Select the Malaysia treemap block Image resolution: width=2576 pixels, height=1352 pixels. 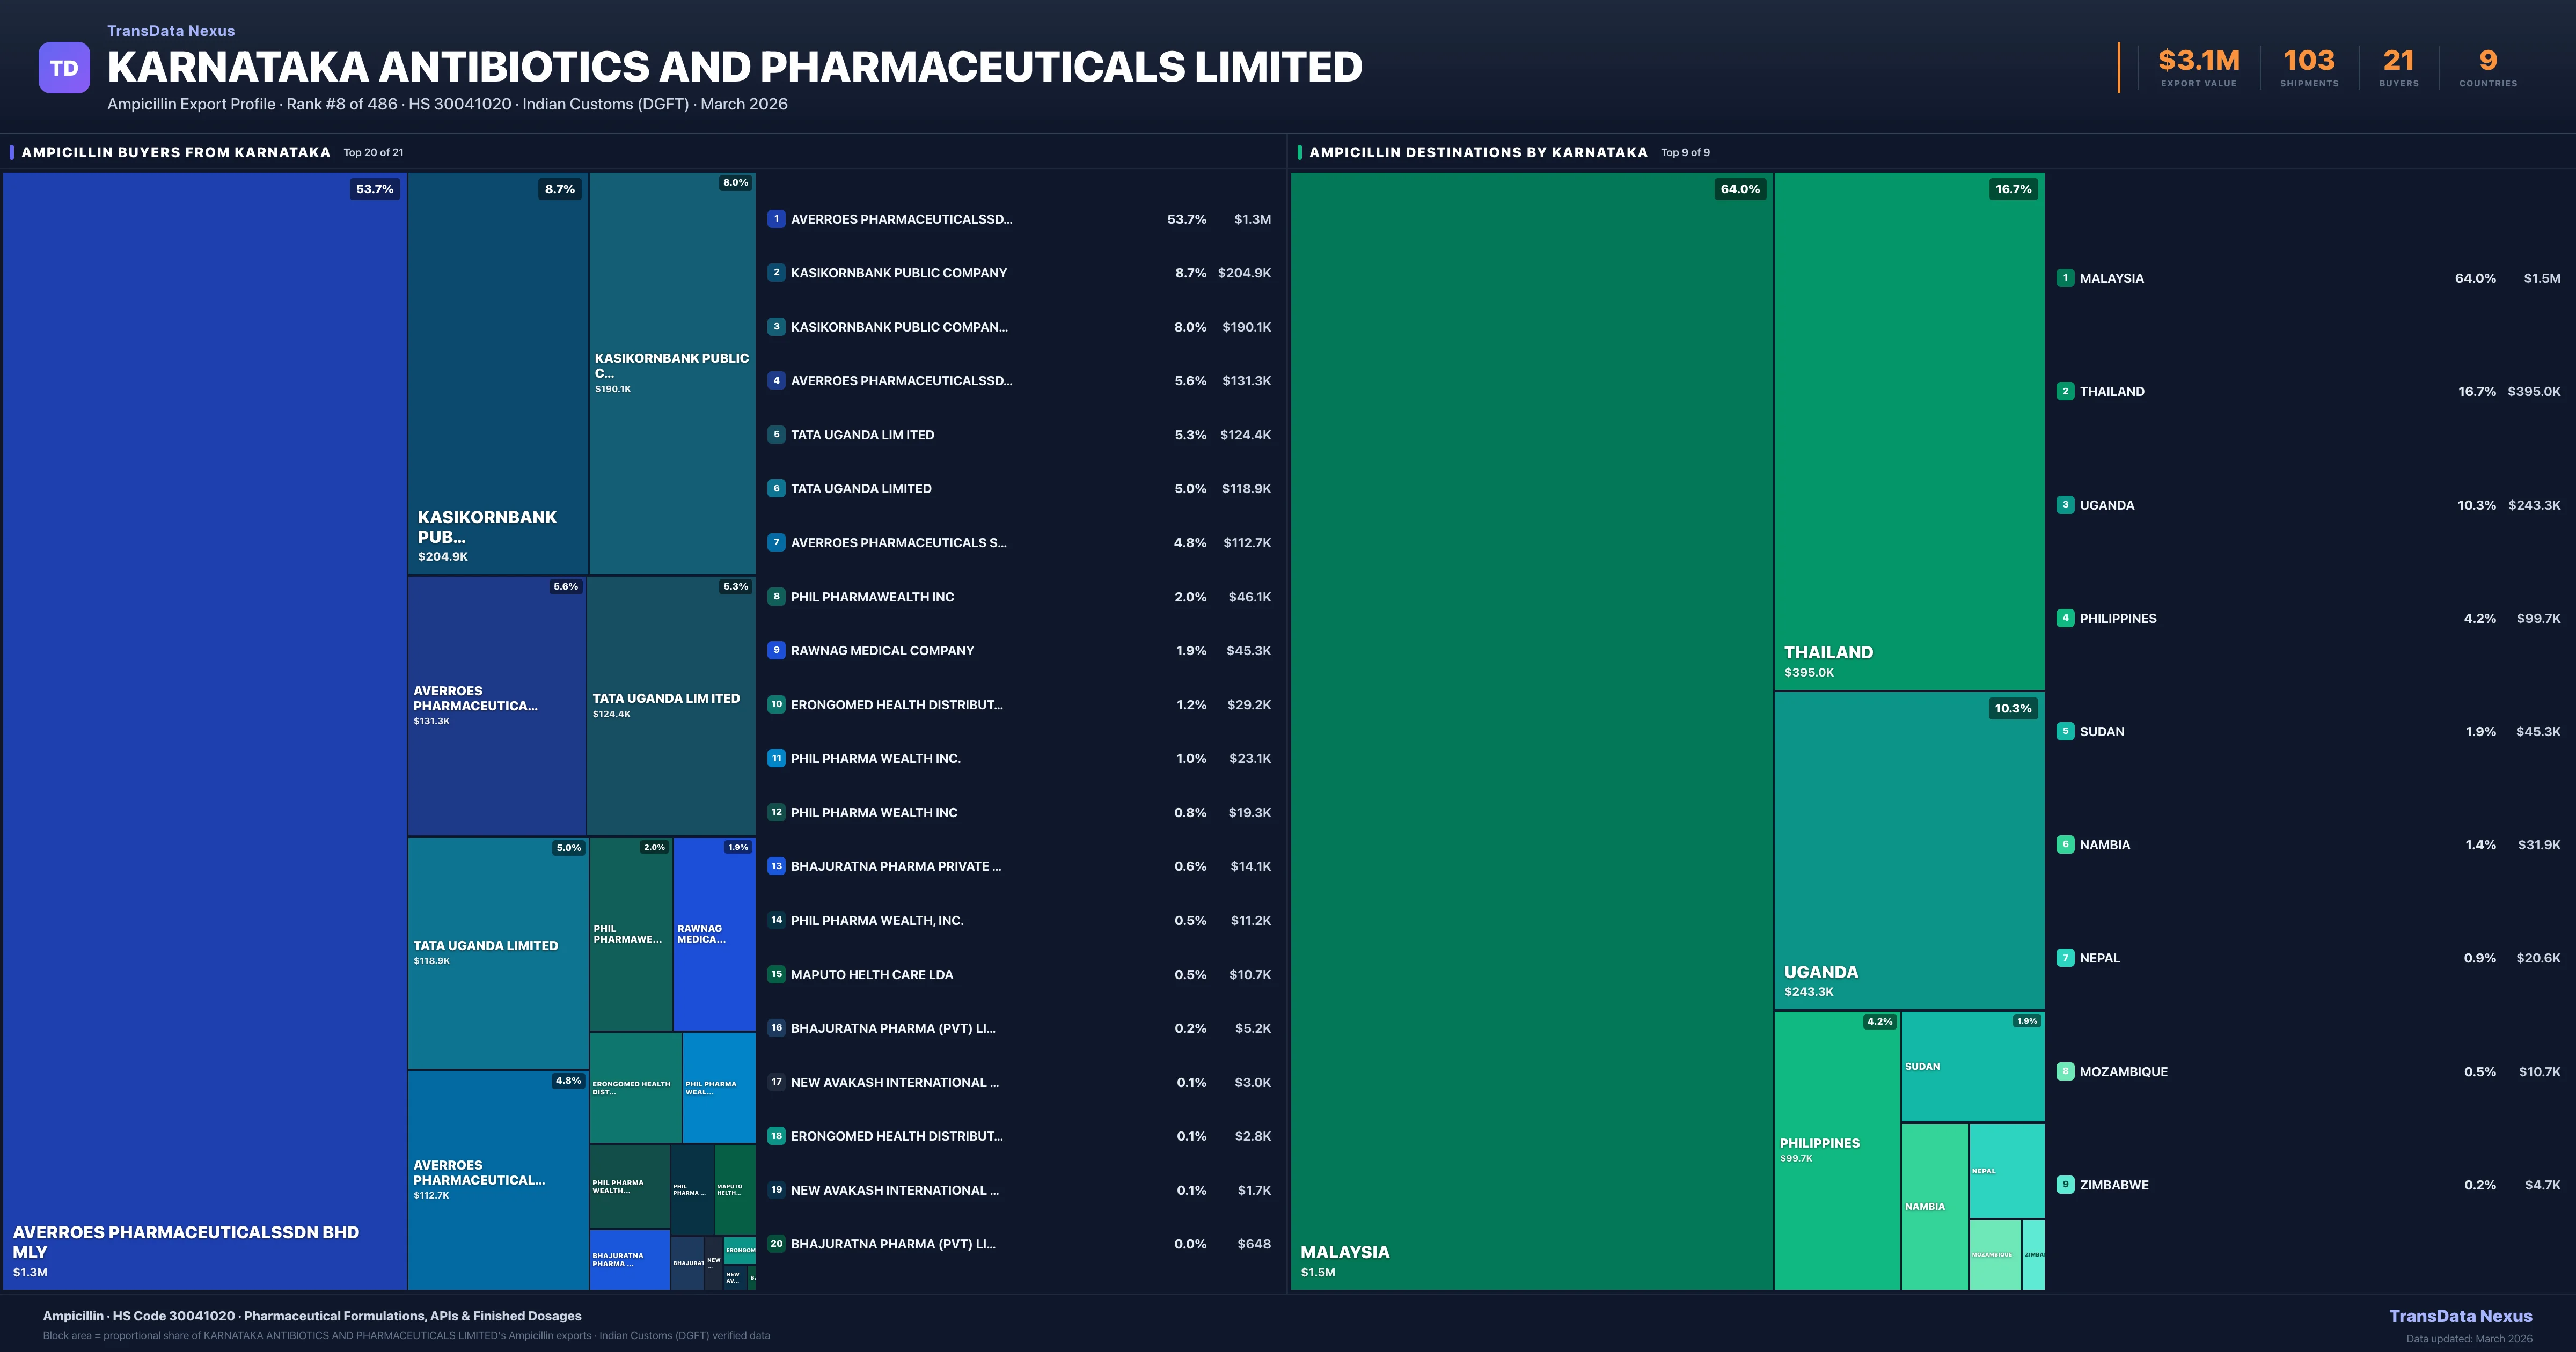[1530, 730]
